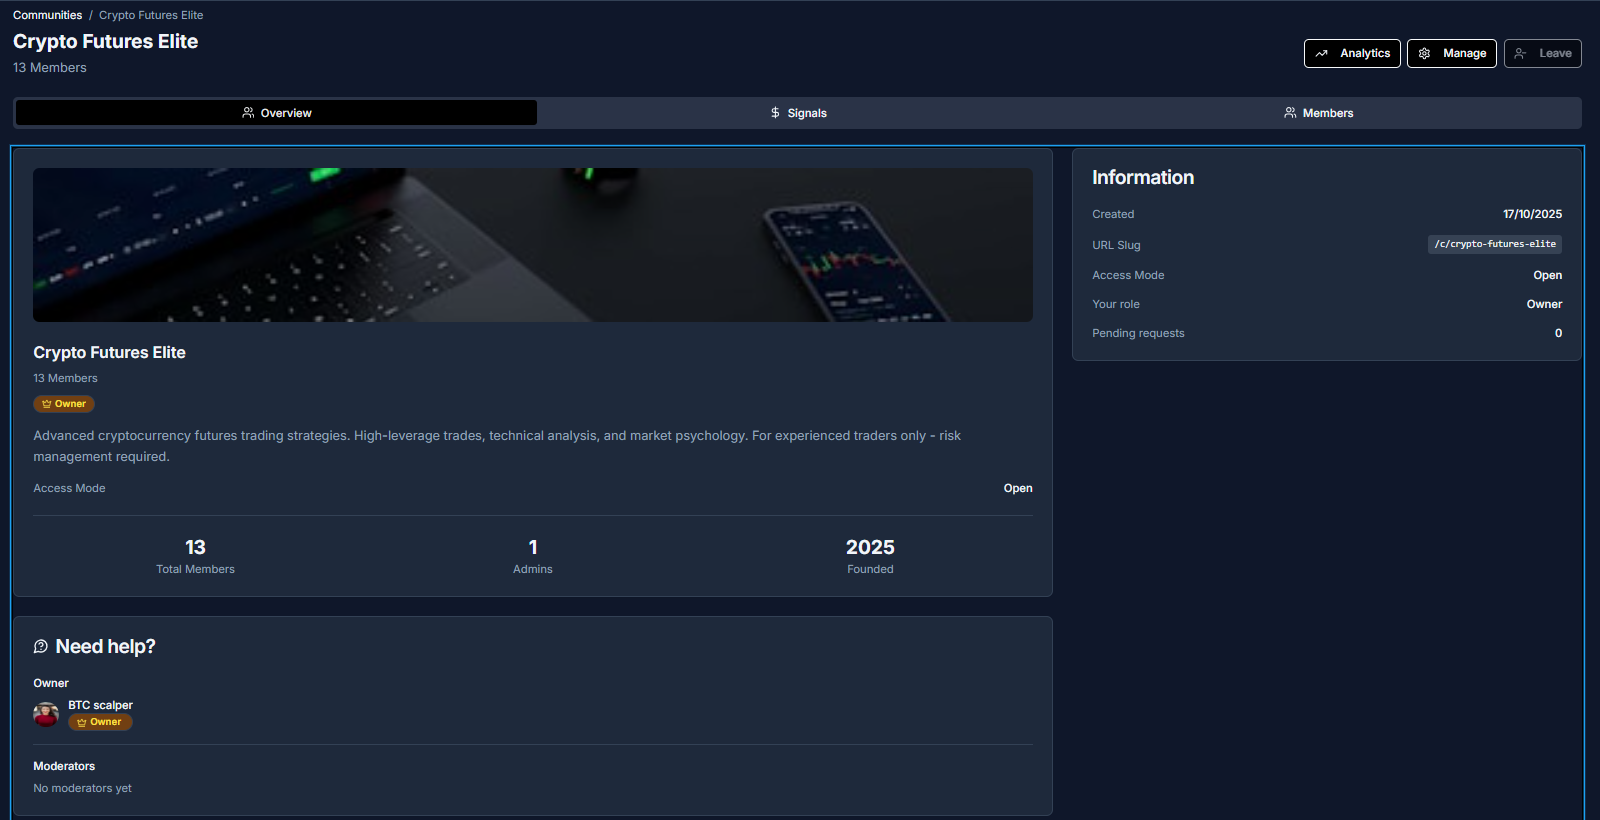Click the community banner image

(x=533, y=245)
